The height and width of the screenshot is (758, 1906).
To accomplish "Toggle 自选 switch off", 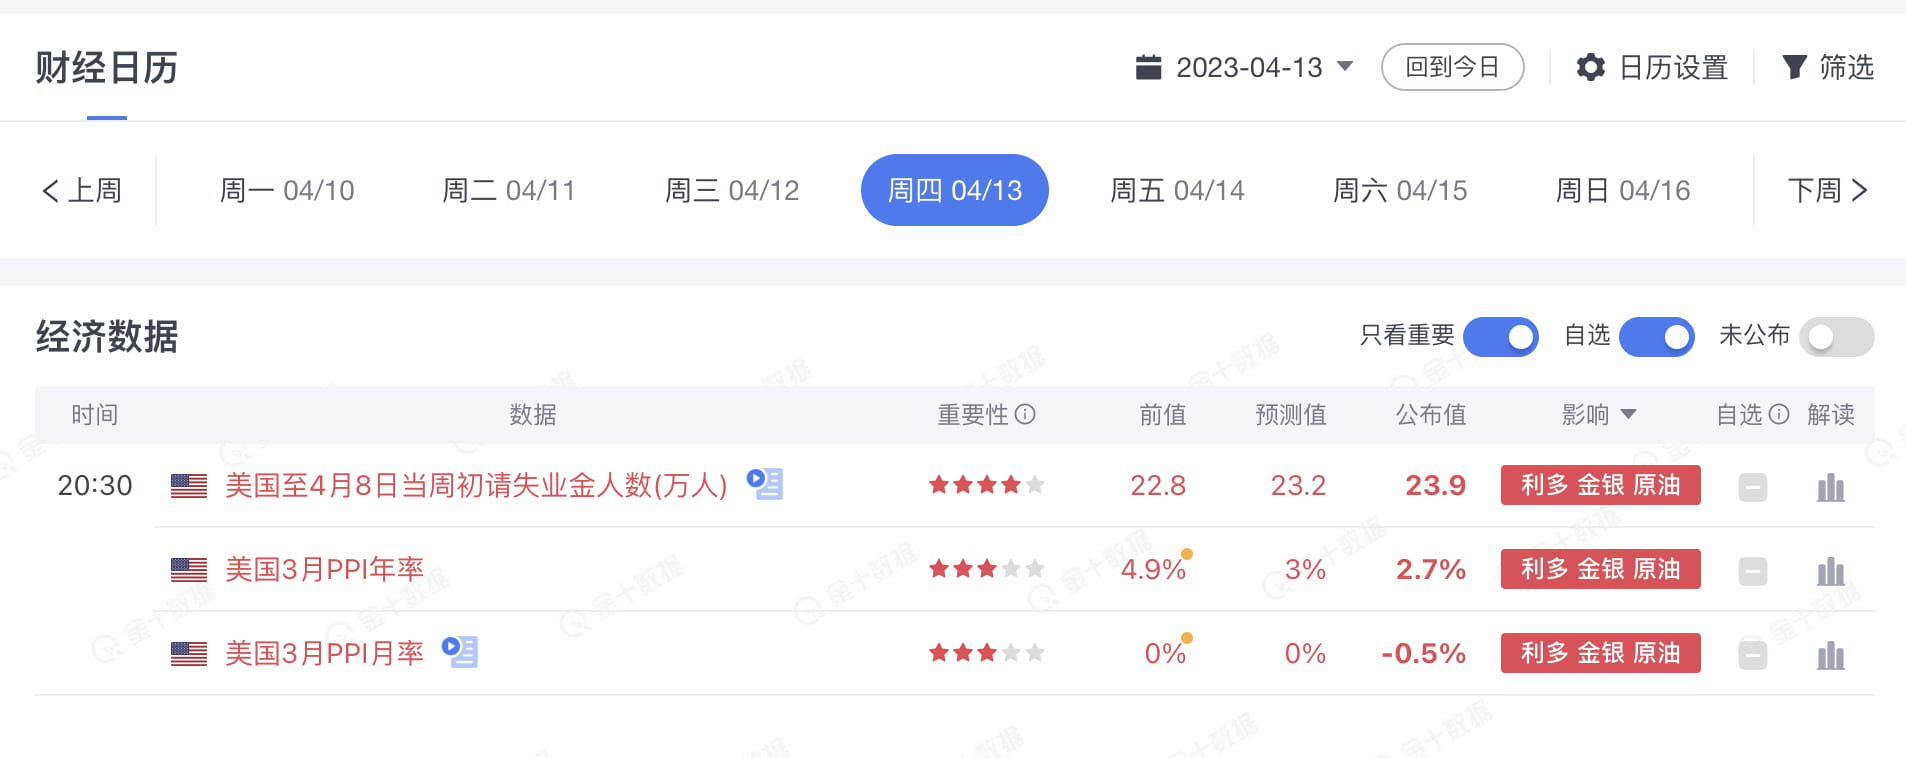I will (x=1656, y=337).
